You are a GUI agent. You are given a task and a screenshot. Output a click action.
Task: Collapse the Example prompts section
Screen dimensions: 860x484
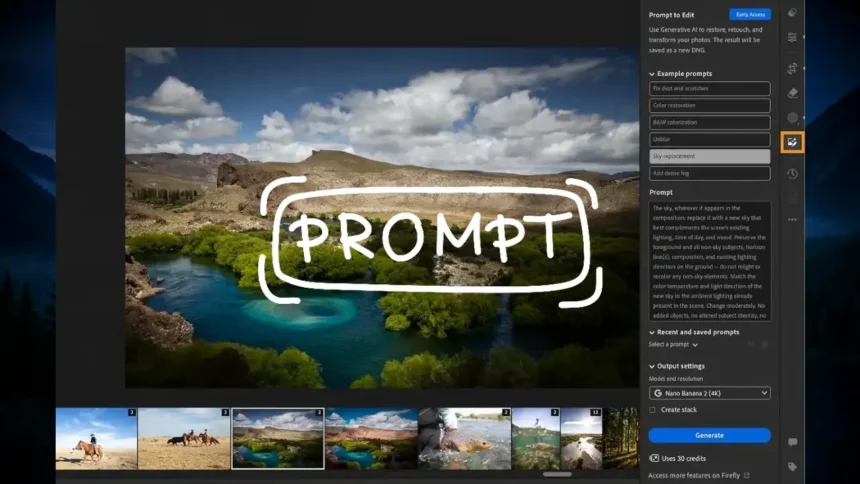point(652,74)
